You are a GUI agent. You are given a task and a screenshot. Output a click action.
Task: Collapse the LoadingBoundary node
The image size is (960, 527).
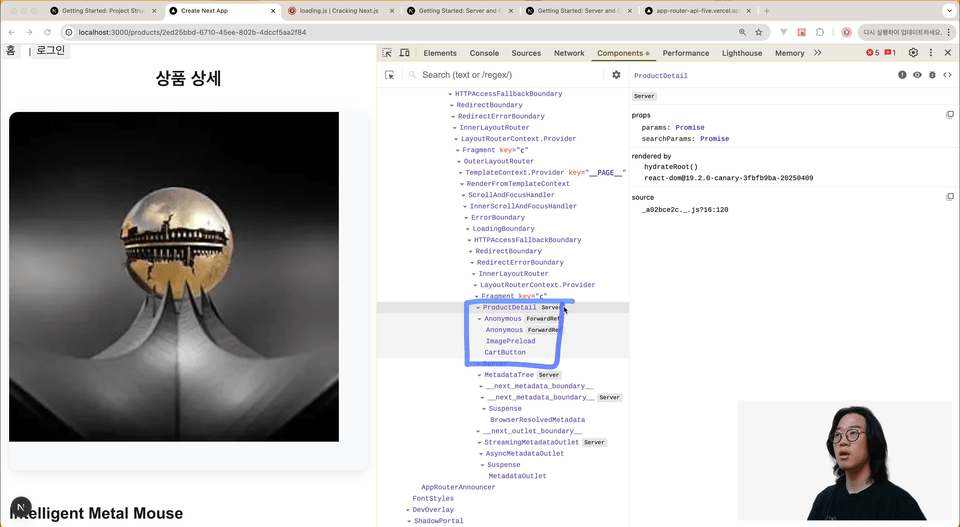pos(468,229)
